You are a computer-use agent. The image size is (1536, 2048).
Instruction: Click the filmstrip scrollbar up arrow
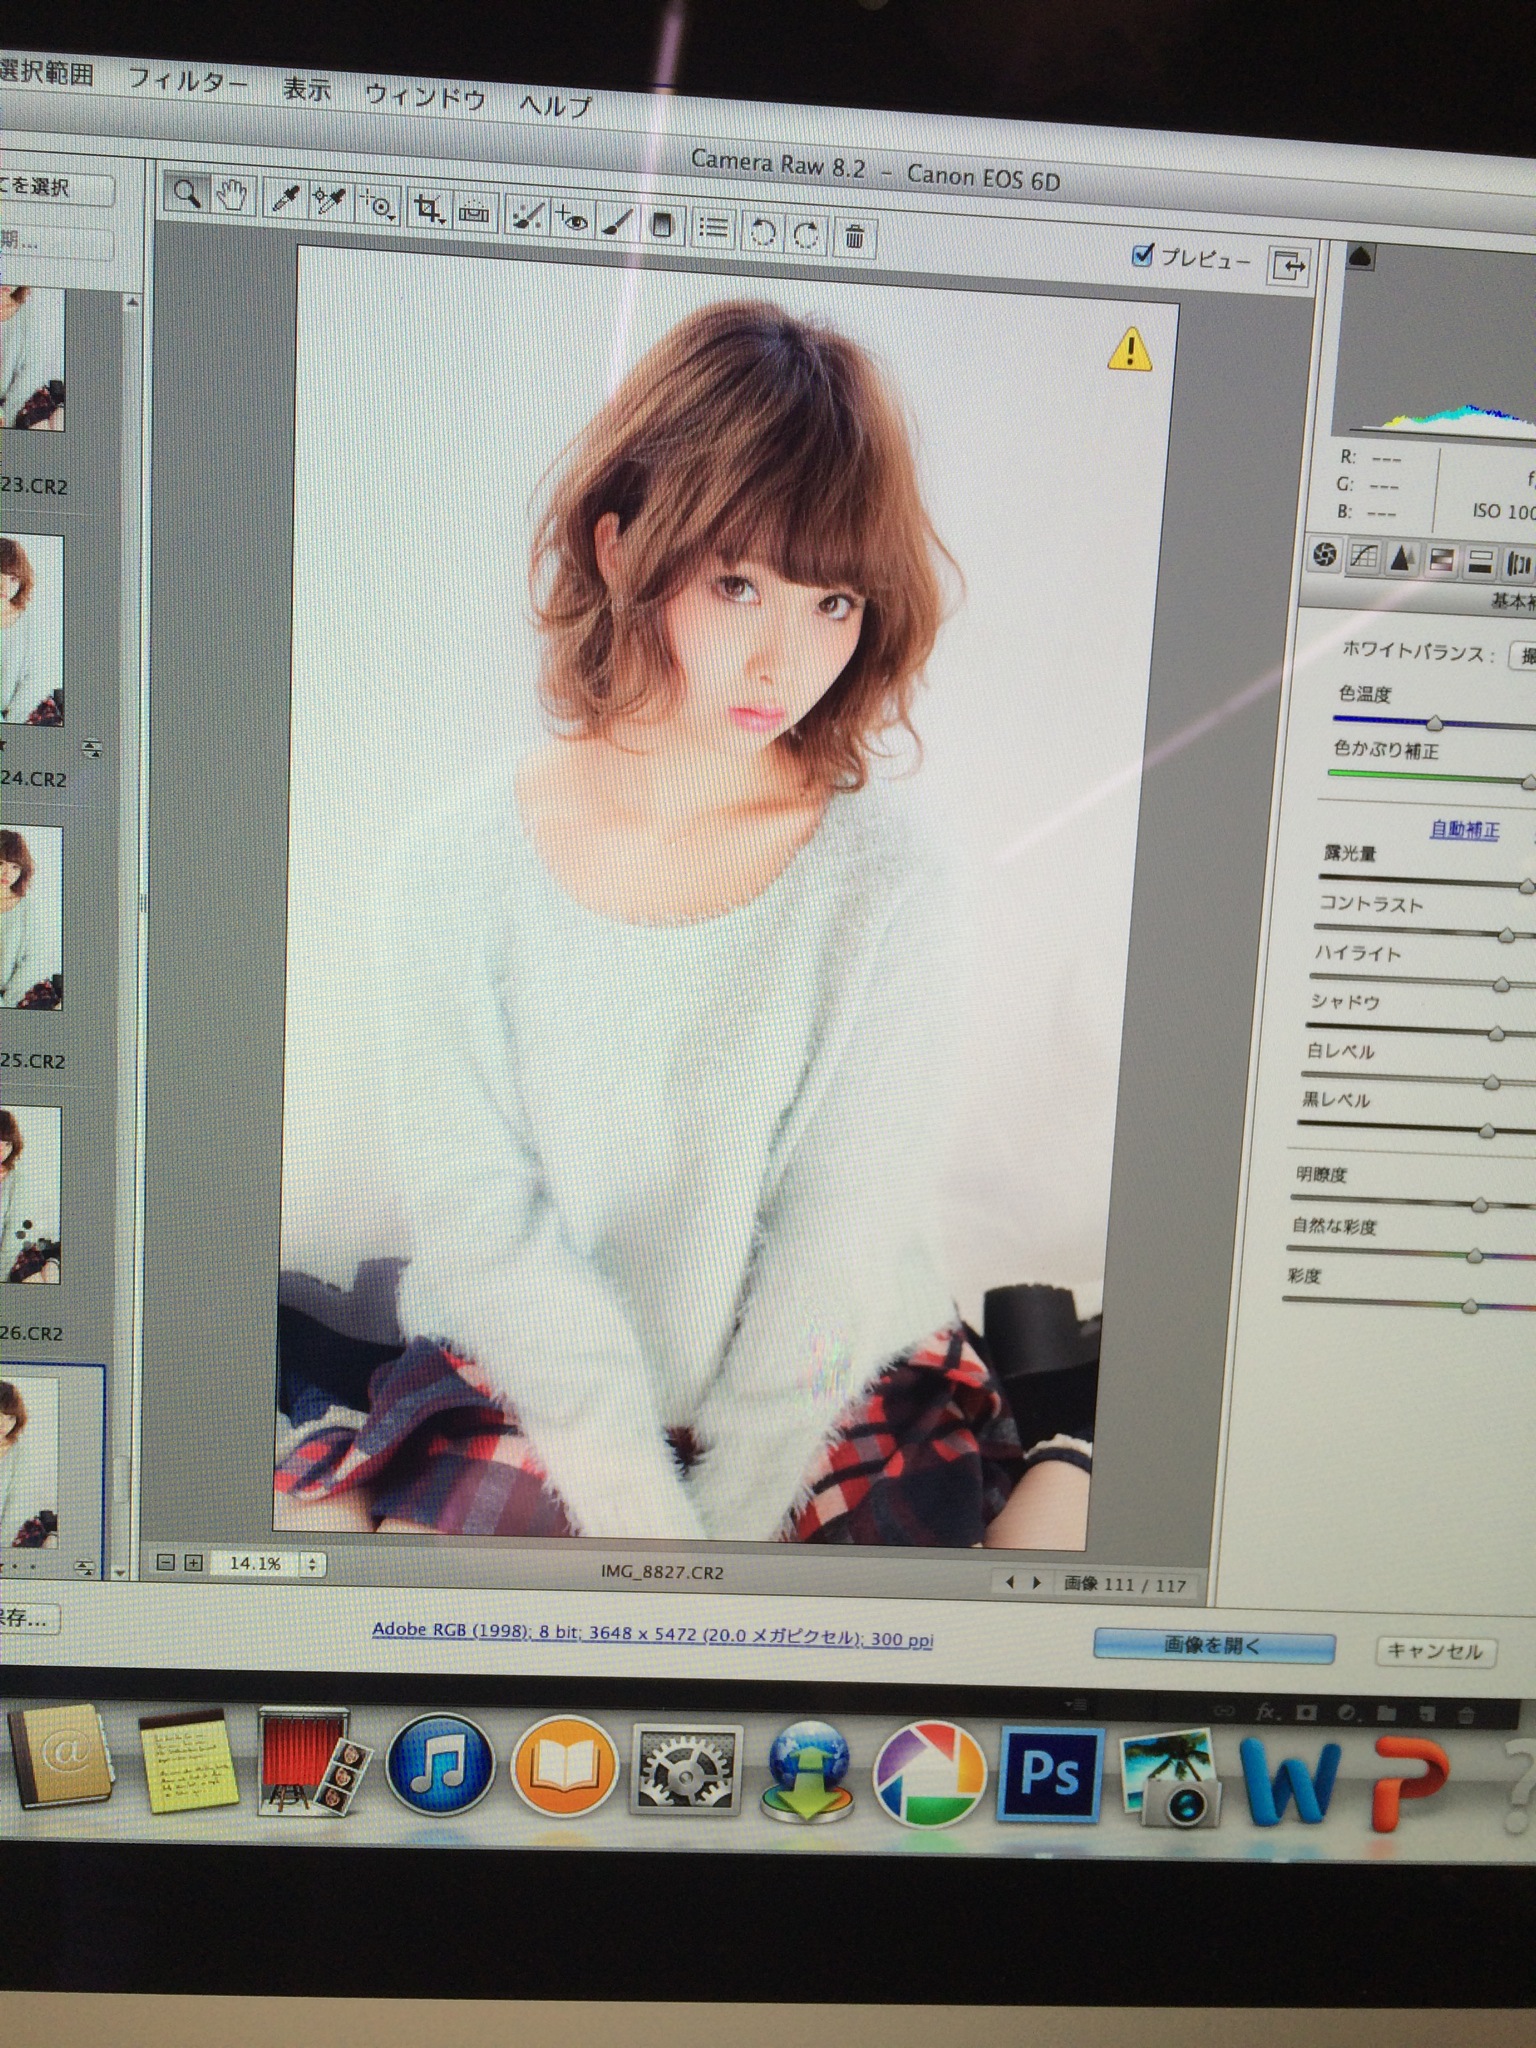132,302
